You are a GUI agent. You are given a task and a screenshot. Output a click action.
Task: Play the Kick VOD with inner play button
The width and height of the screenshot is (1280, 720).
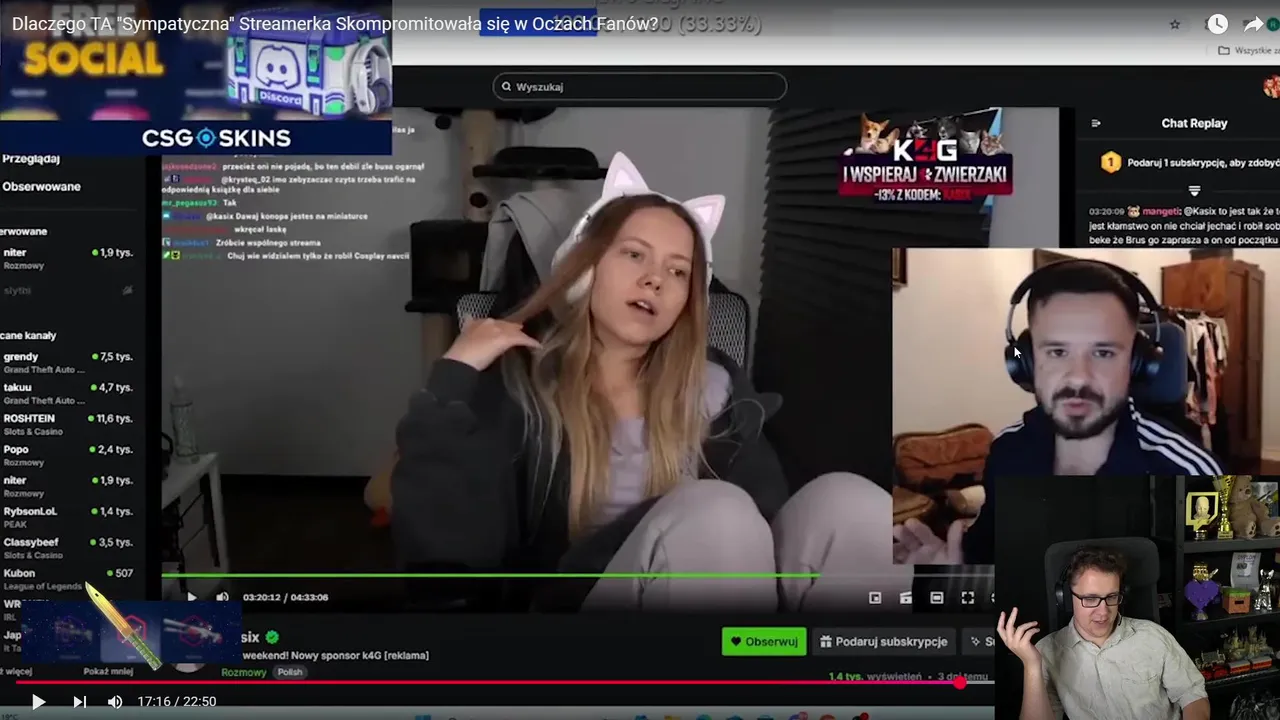point(191,597)
